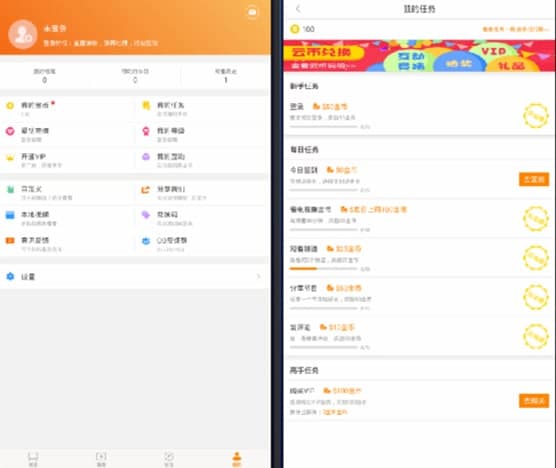
Task: Click the 每日任务 section heading
Action: [x=304, y=150]
